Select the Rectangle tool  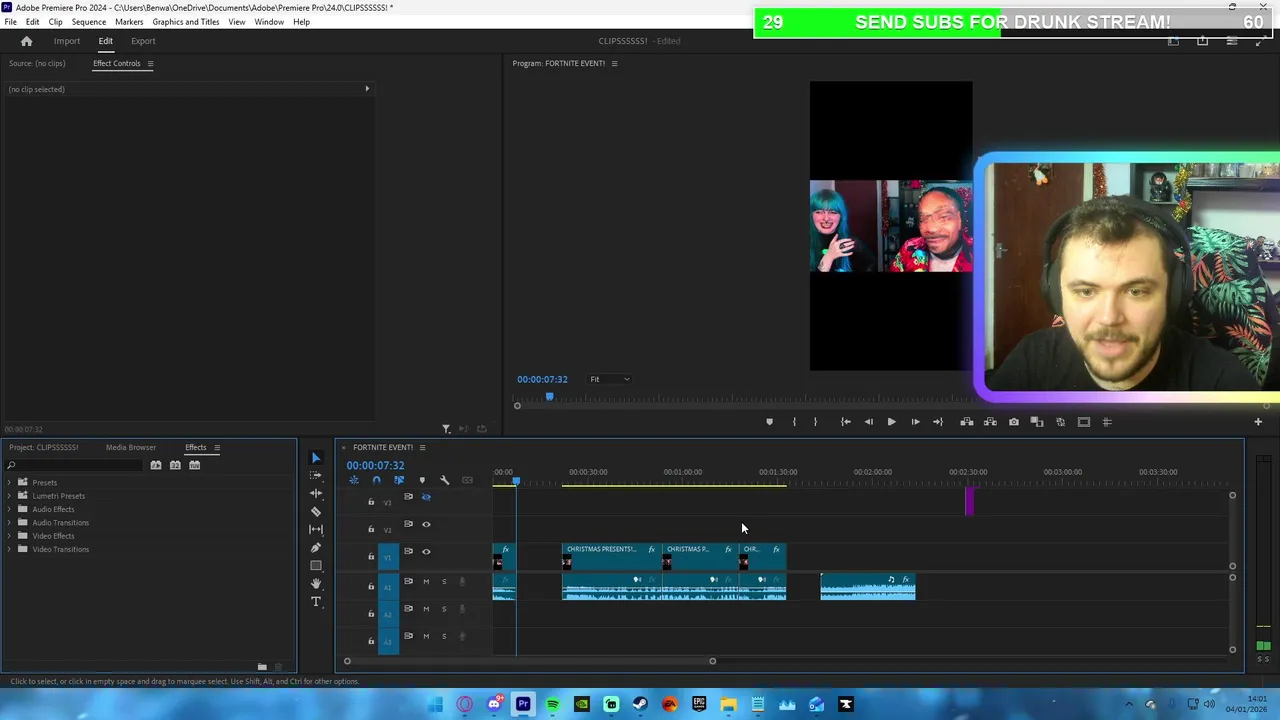(x=316, y=566)
